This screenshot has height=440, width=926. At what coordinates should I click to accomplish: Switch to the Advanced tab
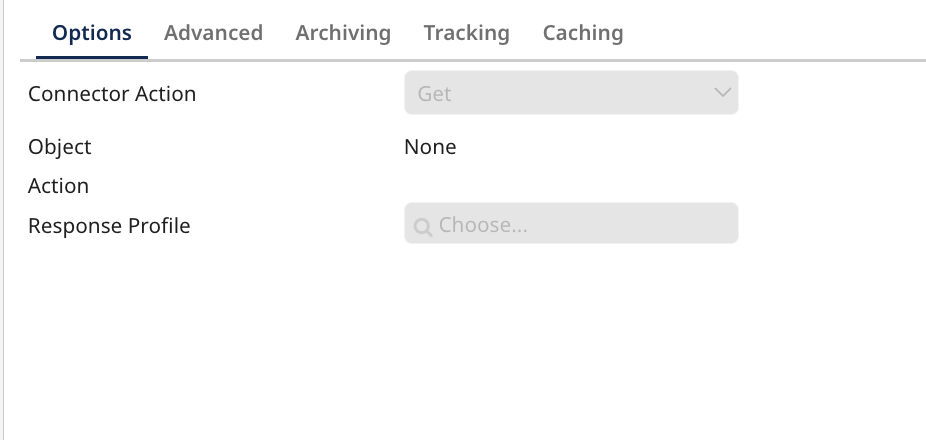pyautogui.click(x=213, y=32)
